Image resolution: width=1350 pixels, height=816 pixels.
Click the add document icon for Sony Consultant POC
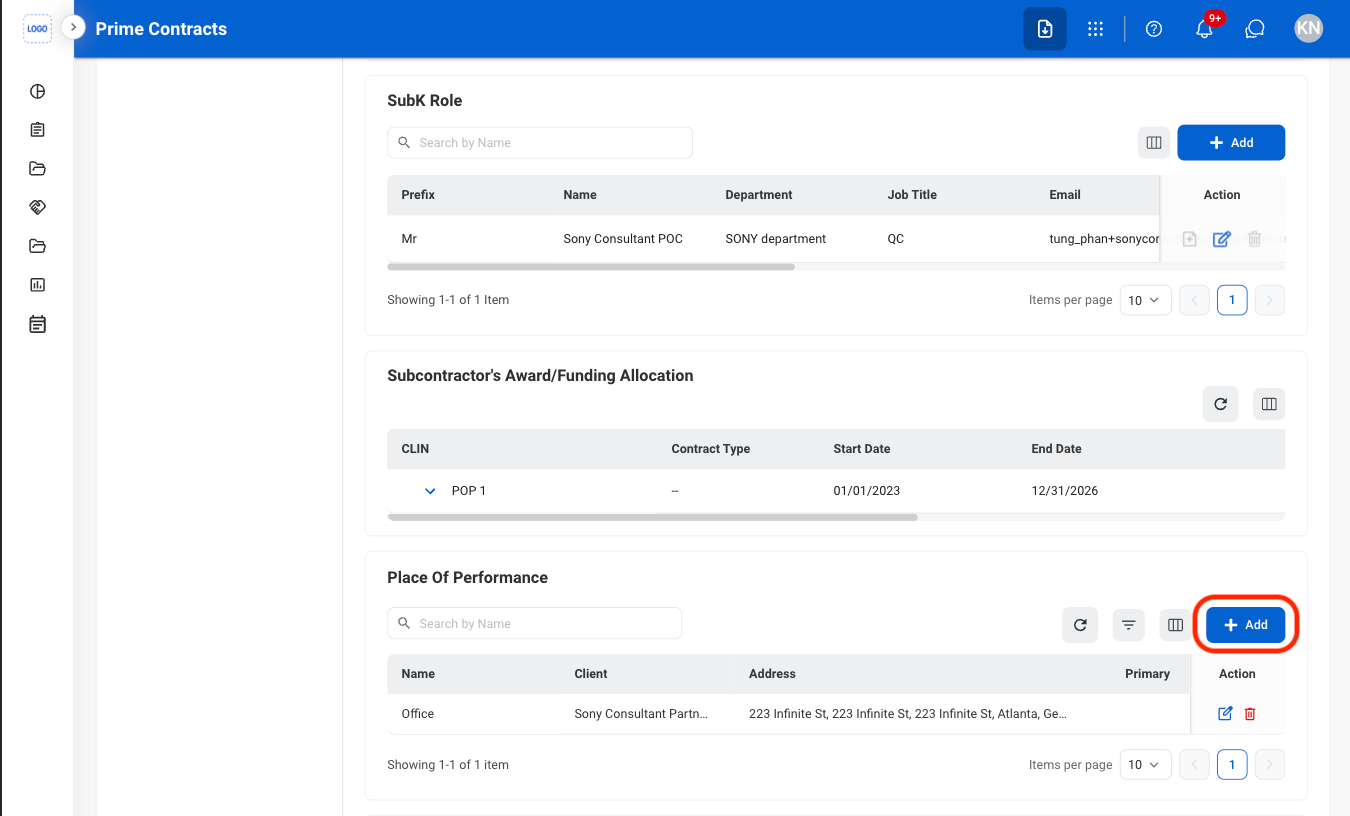(1189, 239)
